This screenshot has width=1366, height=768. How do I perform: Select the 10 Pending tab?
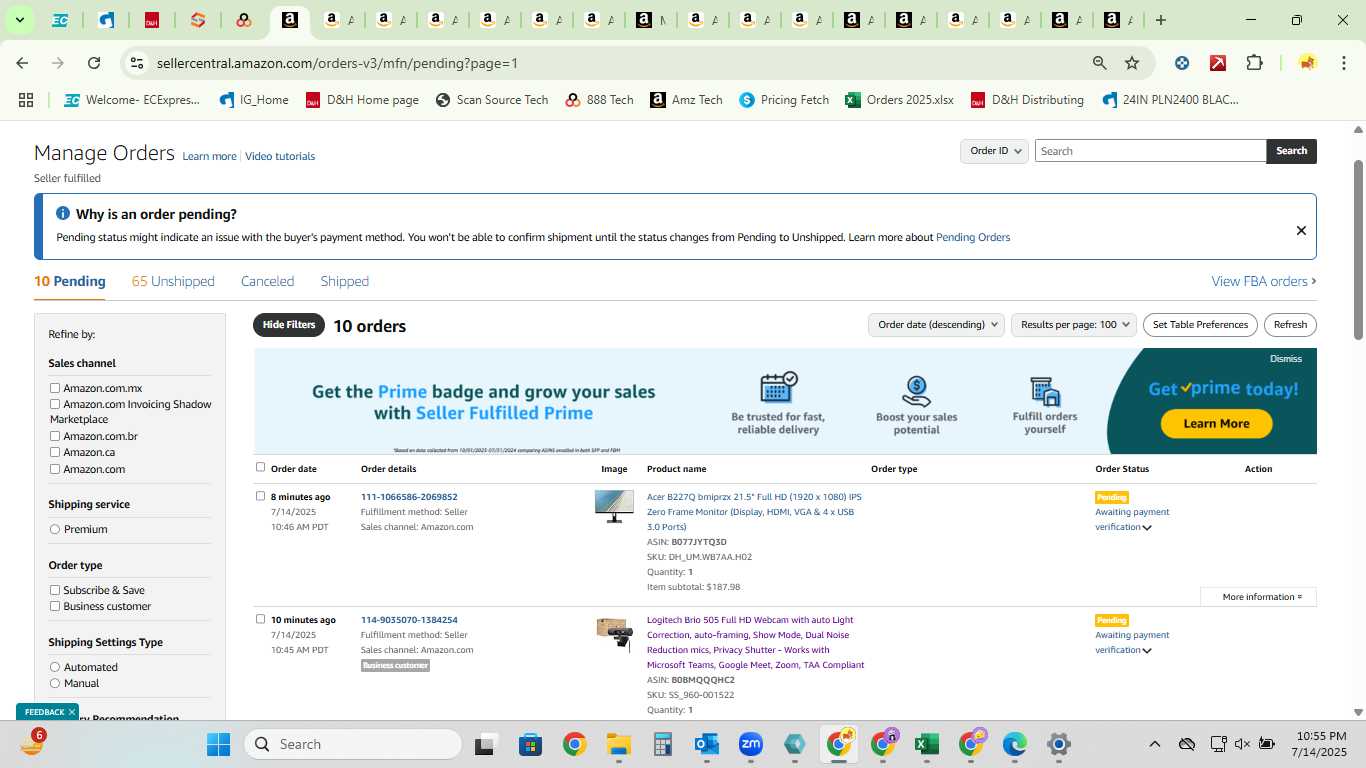click(x=70, y=281)
